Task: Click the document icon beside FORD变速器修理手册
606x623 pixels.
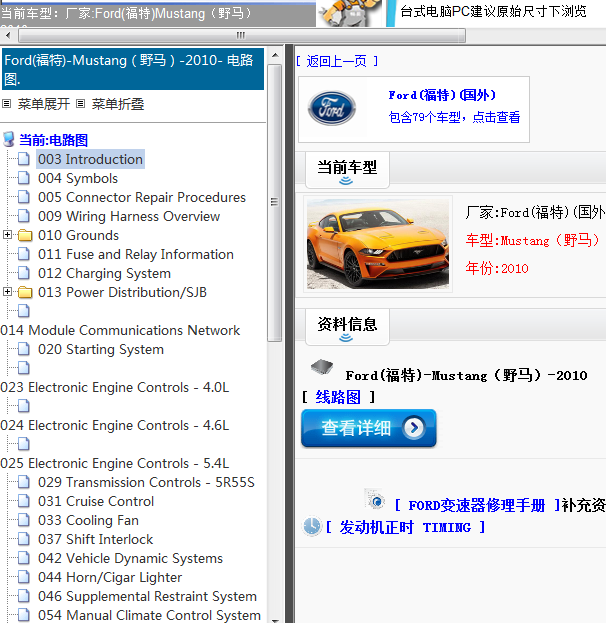Action: pyautogui.click(x=376, y=499)
